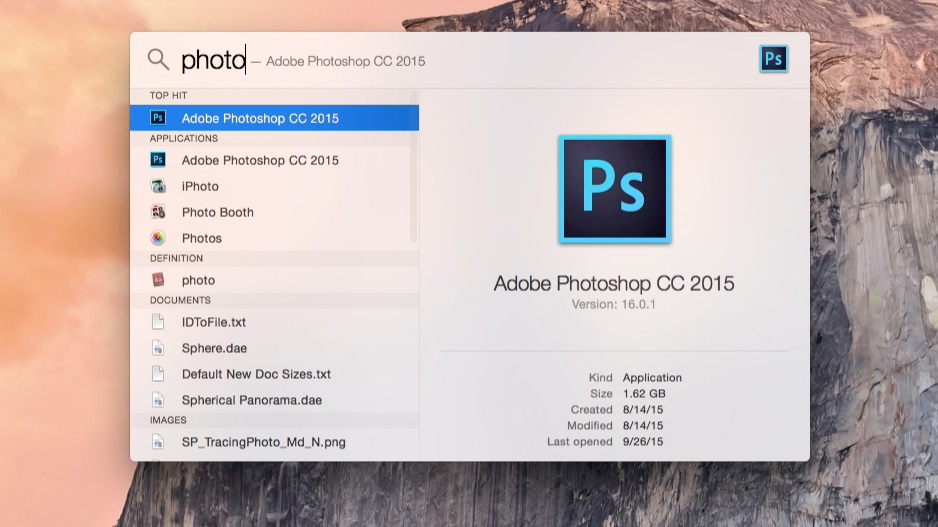Select Adobe Photoshop CC 2015 under Applications
Screen dimensions: 938x527
click(x=274, y=160)
